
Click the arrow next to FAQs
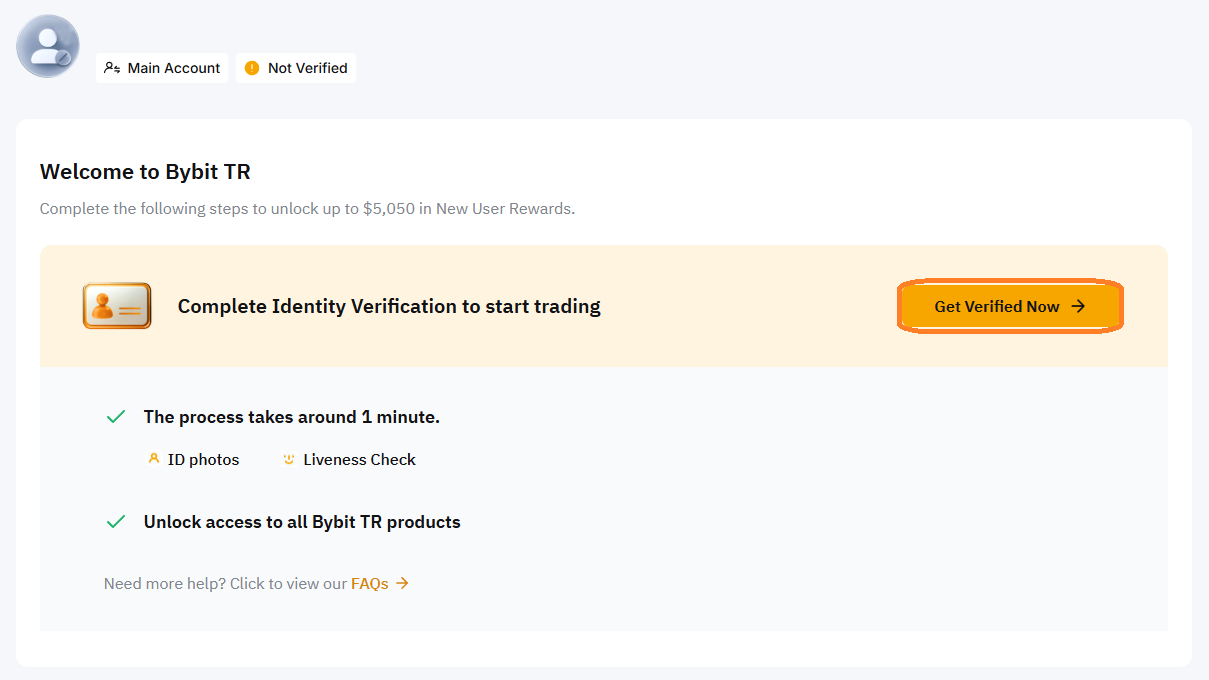click(402, 583)
